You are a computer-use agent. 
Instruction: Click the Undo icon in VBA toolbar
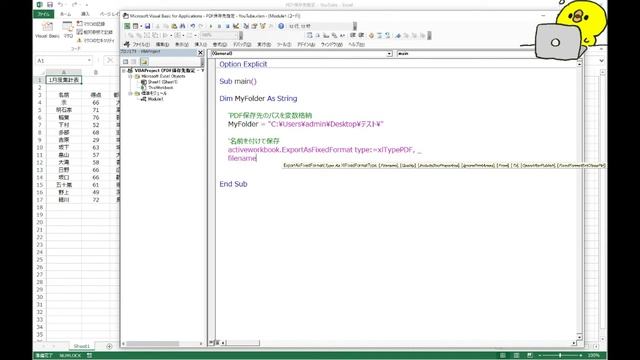(x=193, y=26)
